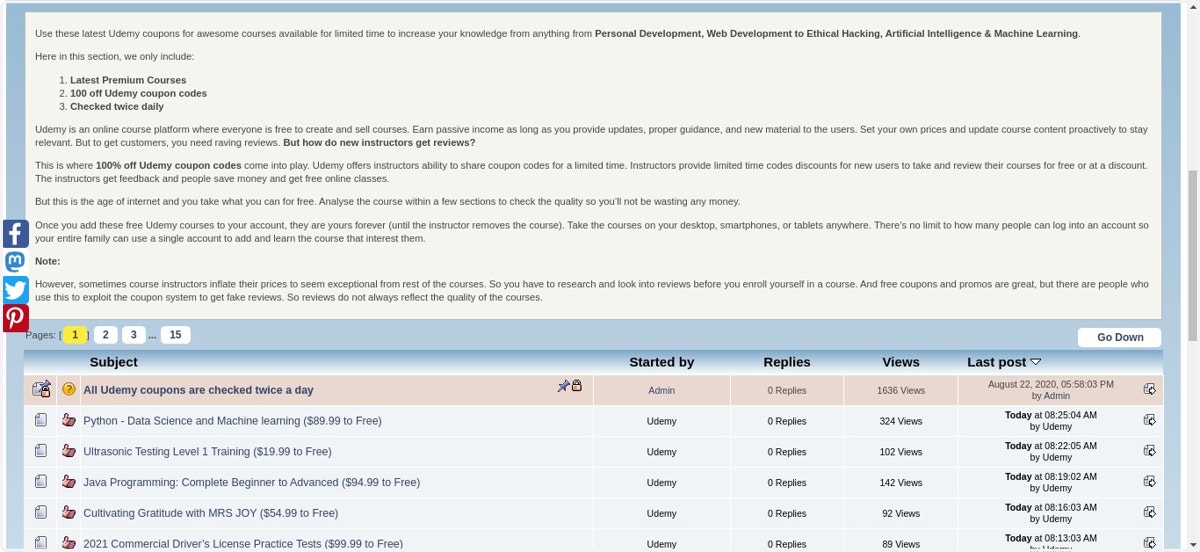
Task: Open Ultrasonic Testing Level 1 Training topic
Action: pyautogui.click(x=207, y=452)
